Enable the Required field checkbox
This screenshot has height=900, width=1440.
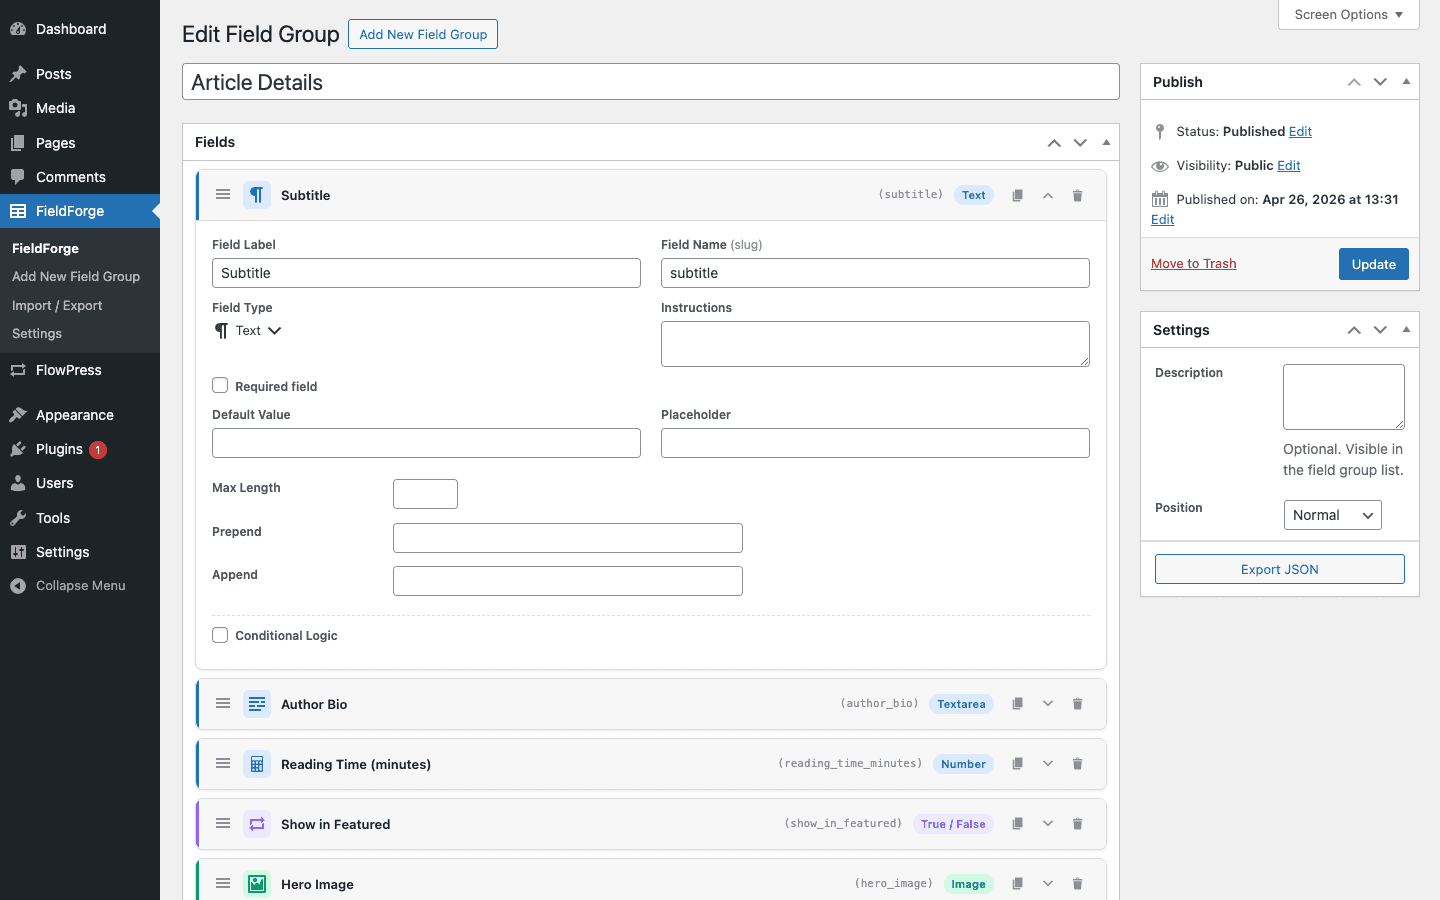[220, 385]
